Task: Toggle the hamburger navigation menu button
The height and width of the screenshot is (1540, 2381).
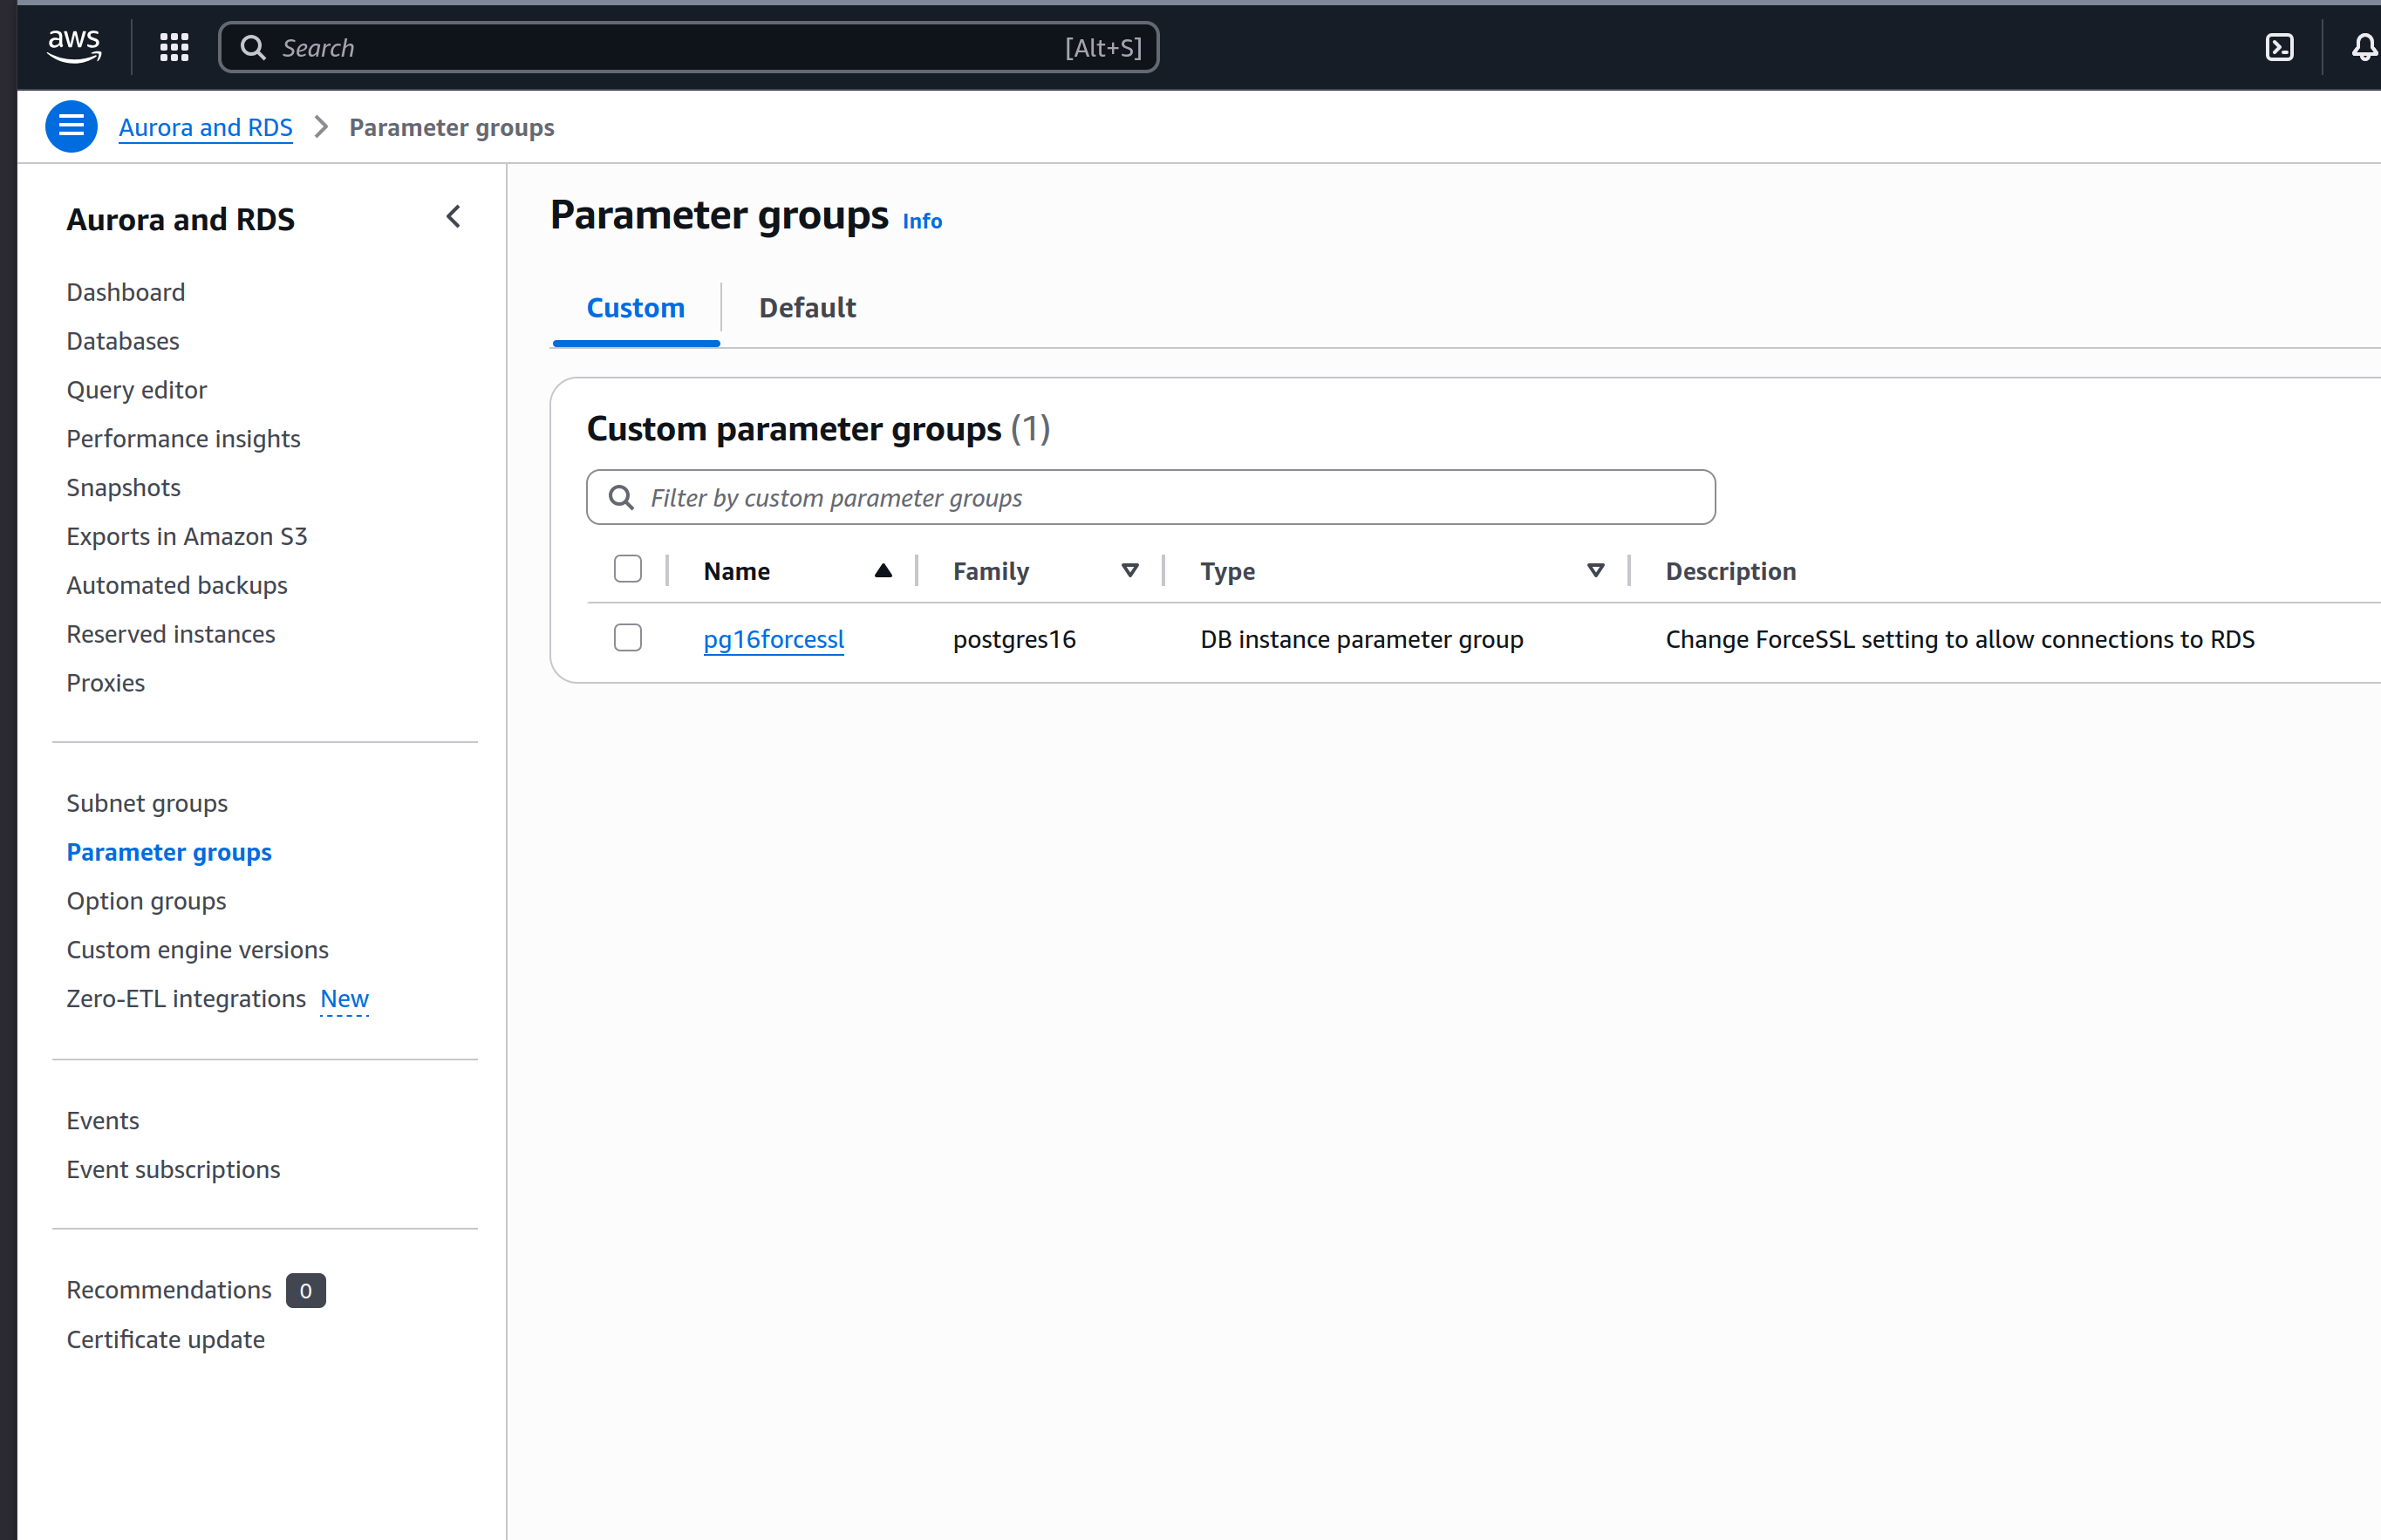Action: 71,126
